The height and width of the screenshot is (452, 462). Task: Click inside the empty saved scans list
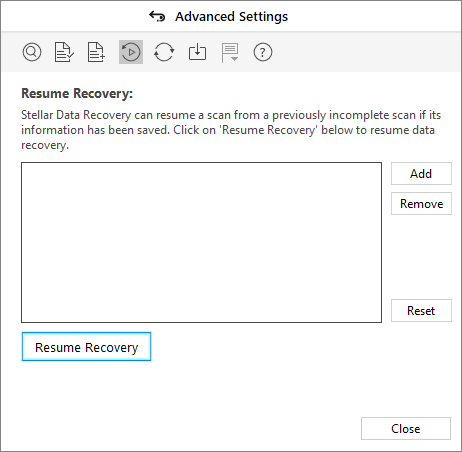[201, 243]
